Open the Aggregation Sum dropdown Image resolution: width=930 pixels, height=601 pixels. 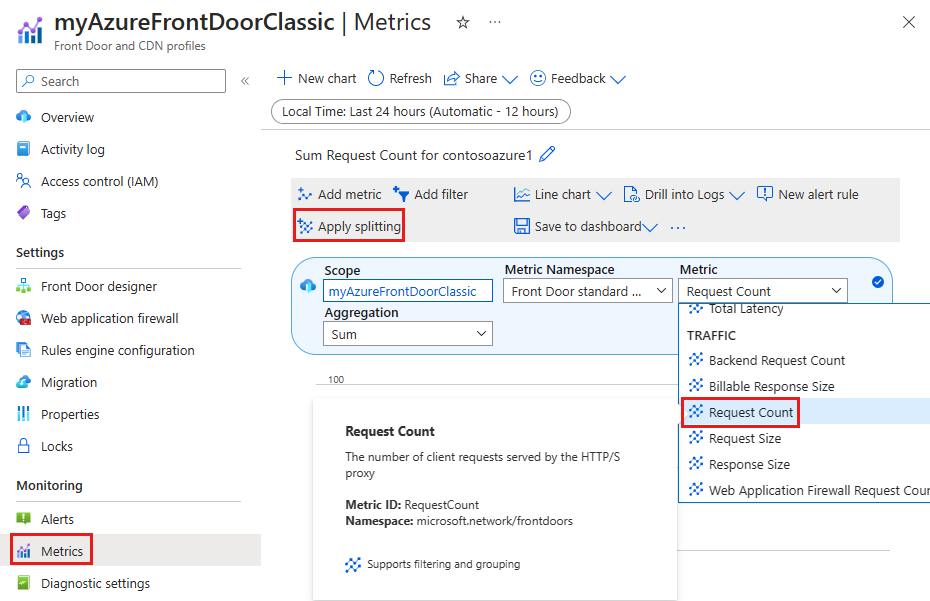tap(408, 334)
